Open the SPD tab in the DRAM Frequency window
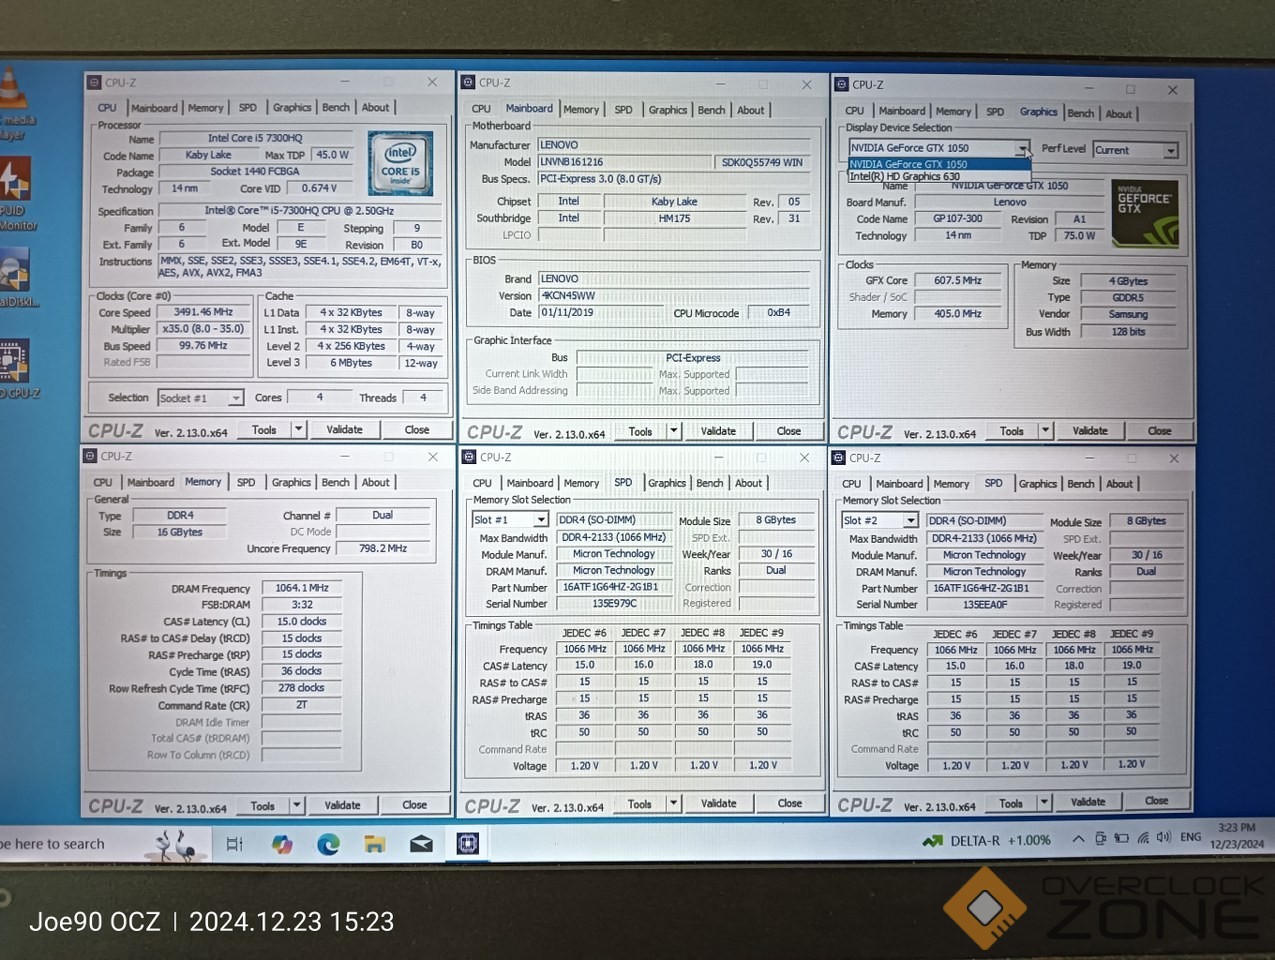Viewport: 1275px width, 960px height. click(x=246, y=482)
